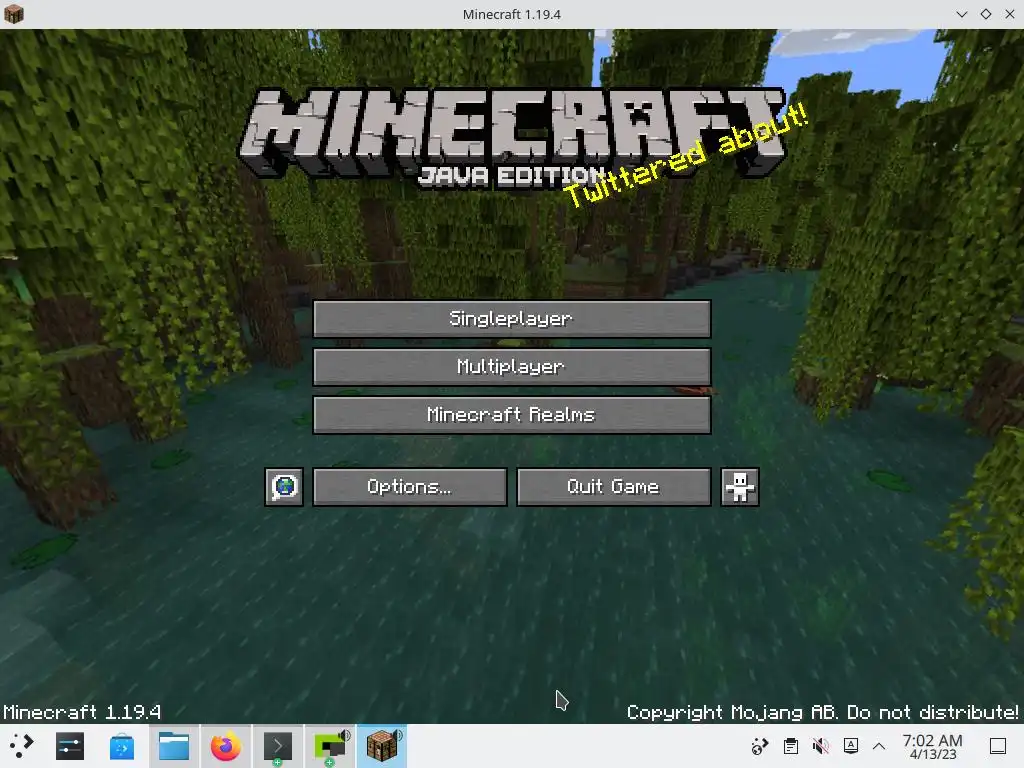Open accessibility settings figure icon
Screen dimensions: 1024x768
740,487
